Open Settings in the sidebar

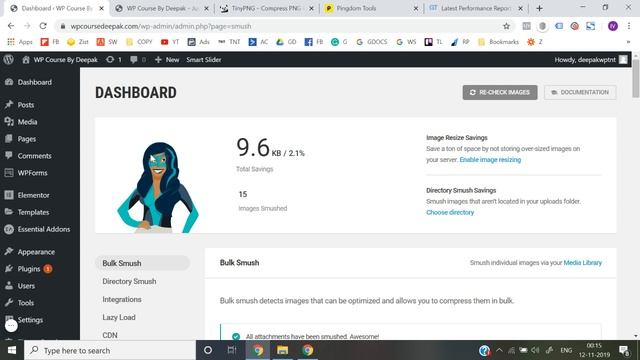tap(30, 320)
